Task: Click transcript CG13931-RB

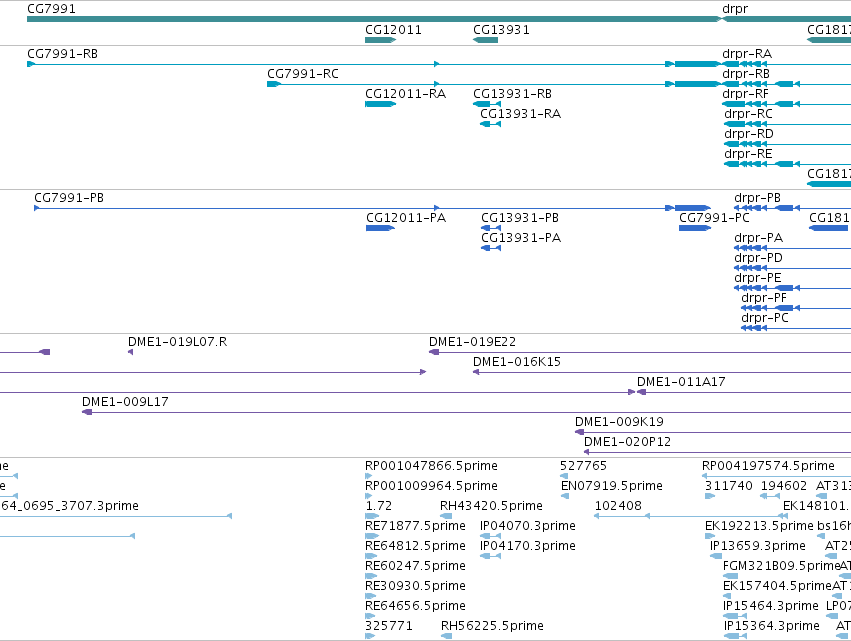Action: [x=512, y=94]
